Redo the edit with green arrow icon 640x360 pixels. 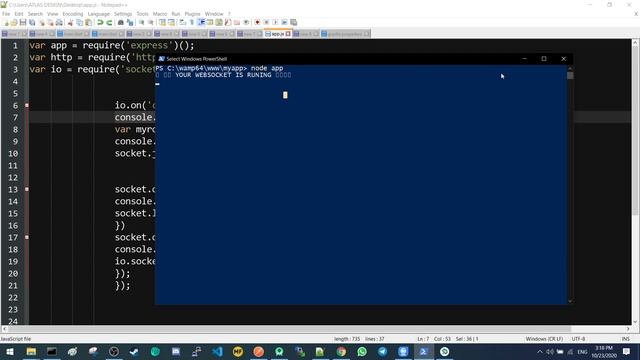[109, 22]
